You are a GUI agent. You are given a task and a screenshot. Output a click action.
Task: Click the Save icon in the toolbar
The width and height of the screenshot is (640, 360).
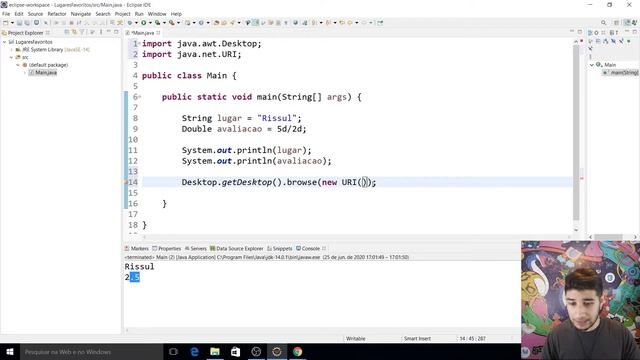pos(19,23)
